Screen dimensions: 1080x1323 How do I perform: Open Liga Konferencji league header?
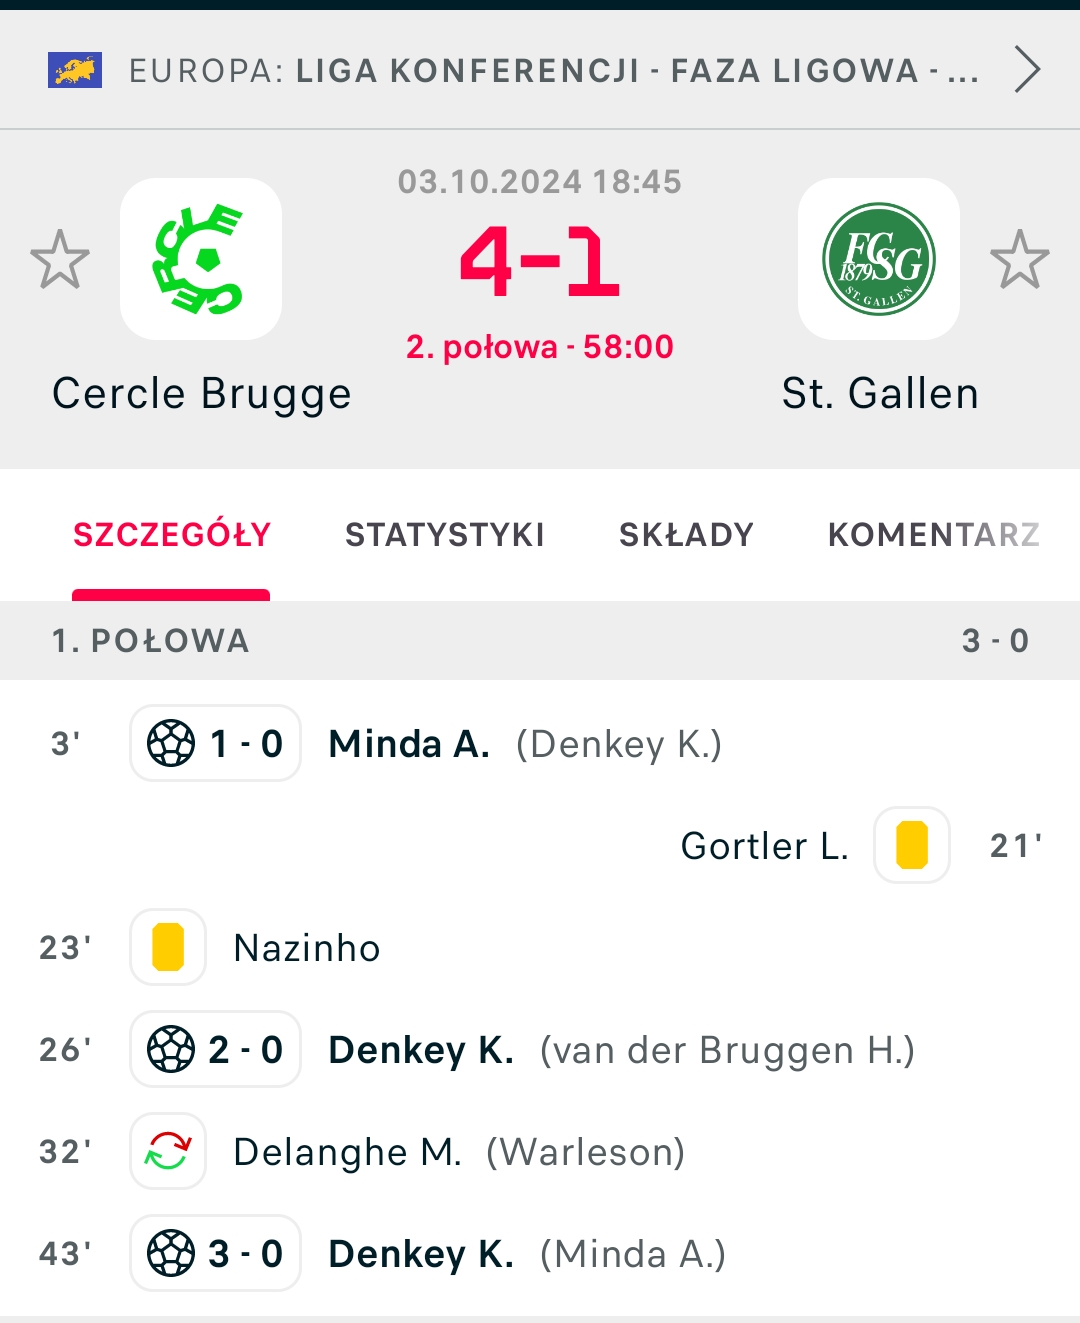[553, 71]
